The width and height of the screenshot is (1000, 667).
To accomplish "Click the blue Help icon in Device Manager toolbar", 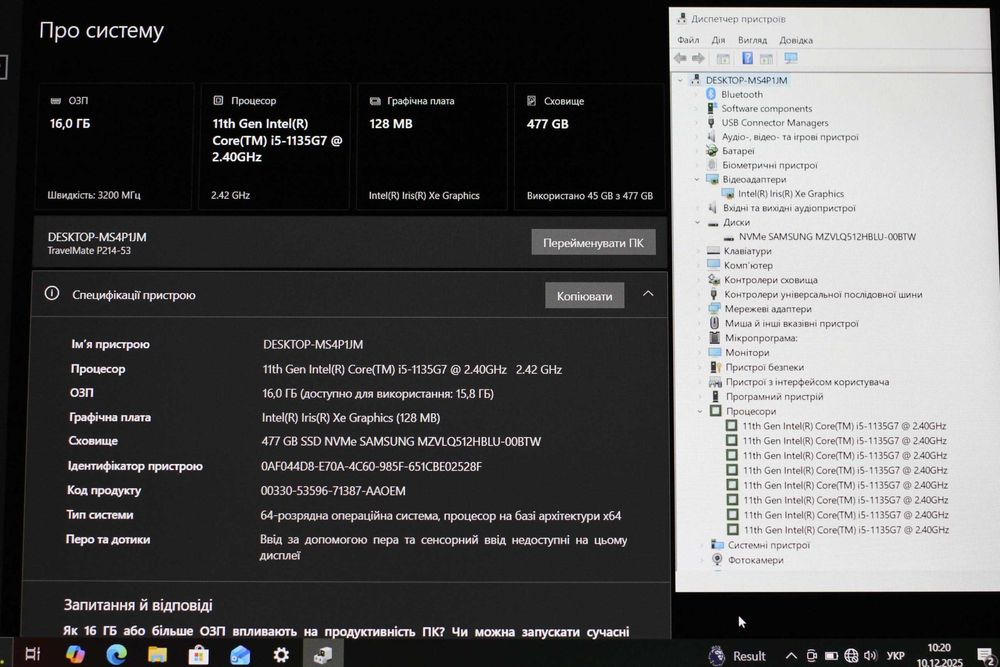I will (x=747, y=59).
